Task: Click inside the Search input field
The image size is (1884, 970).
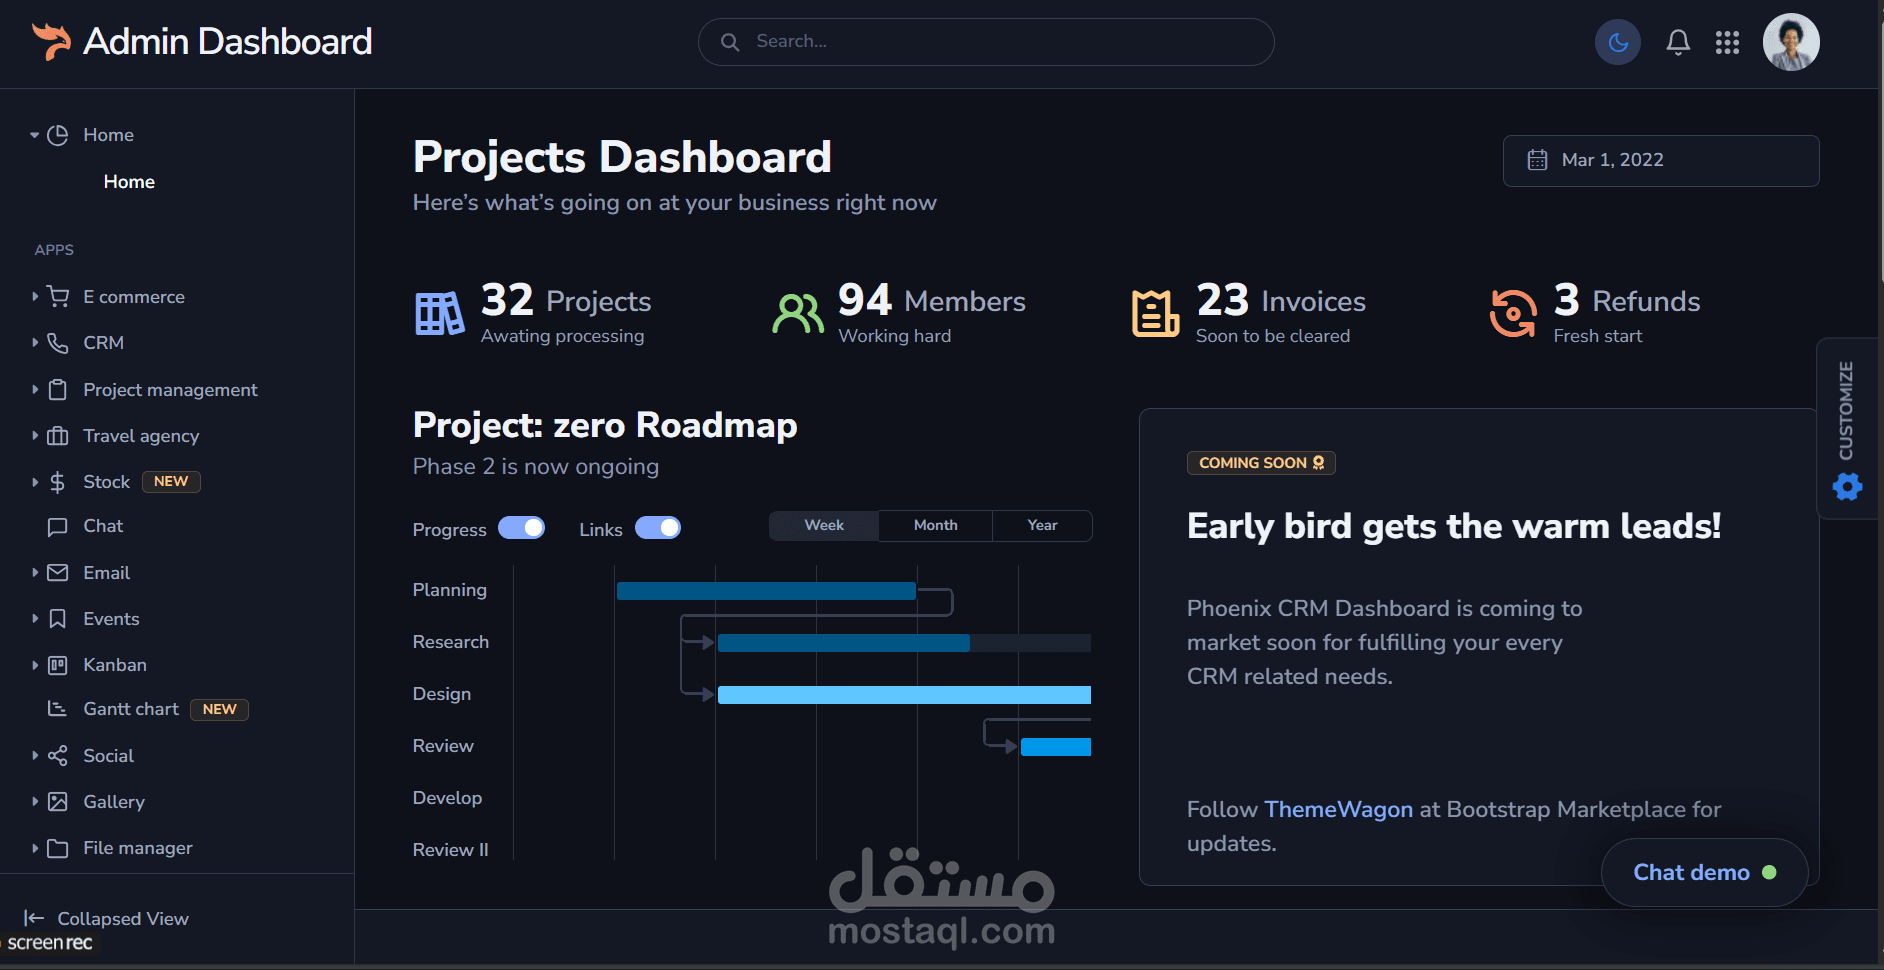Action: click(985, 41)
